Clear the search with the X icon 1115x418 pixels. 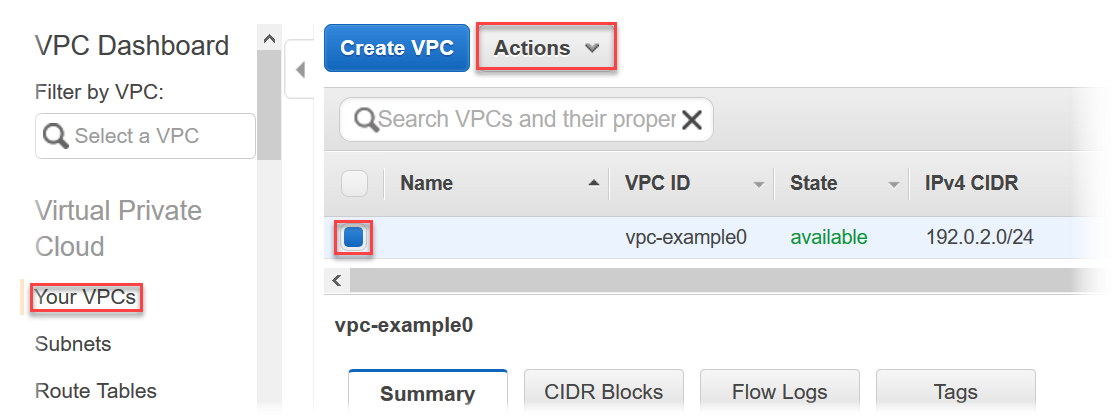(691, 120)
